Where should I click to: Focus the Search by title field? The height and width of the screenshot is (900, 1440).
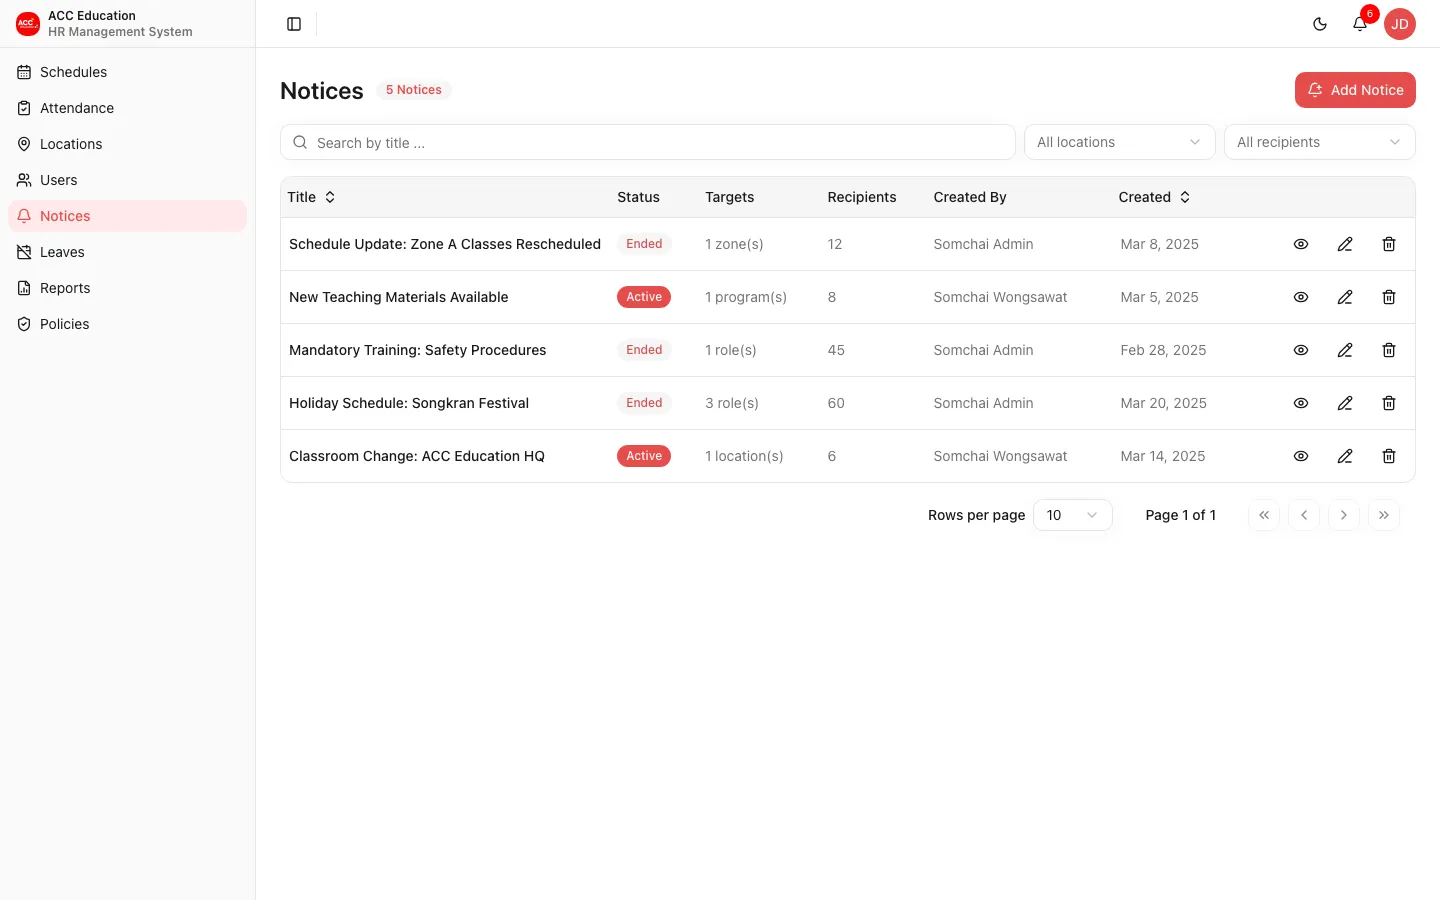coord(648,142)
